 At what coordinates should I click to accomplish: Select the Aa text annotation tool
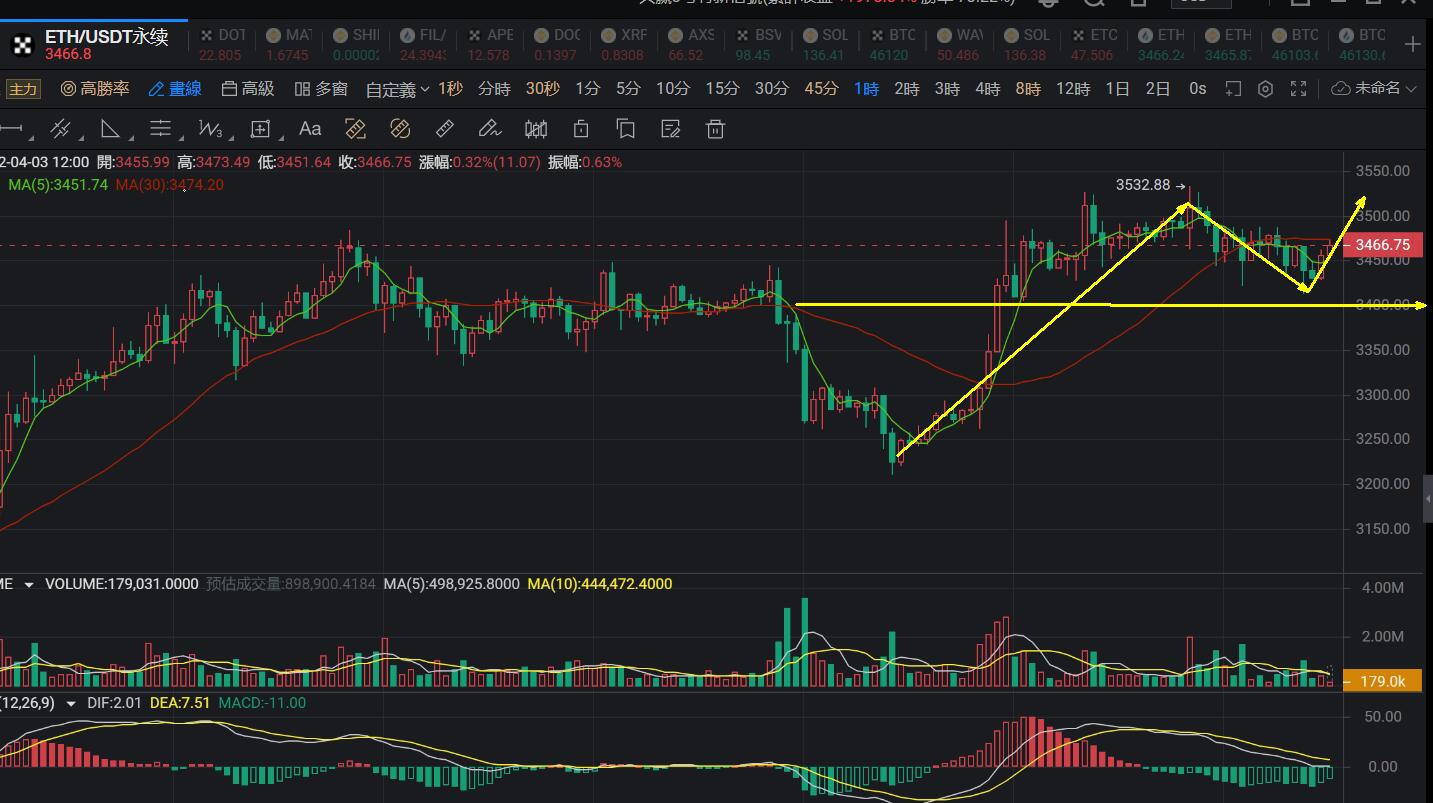(310, 129)
